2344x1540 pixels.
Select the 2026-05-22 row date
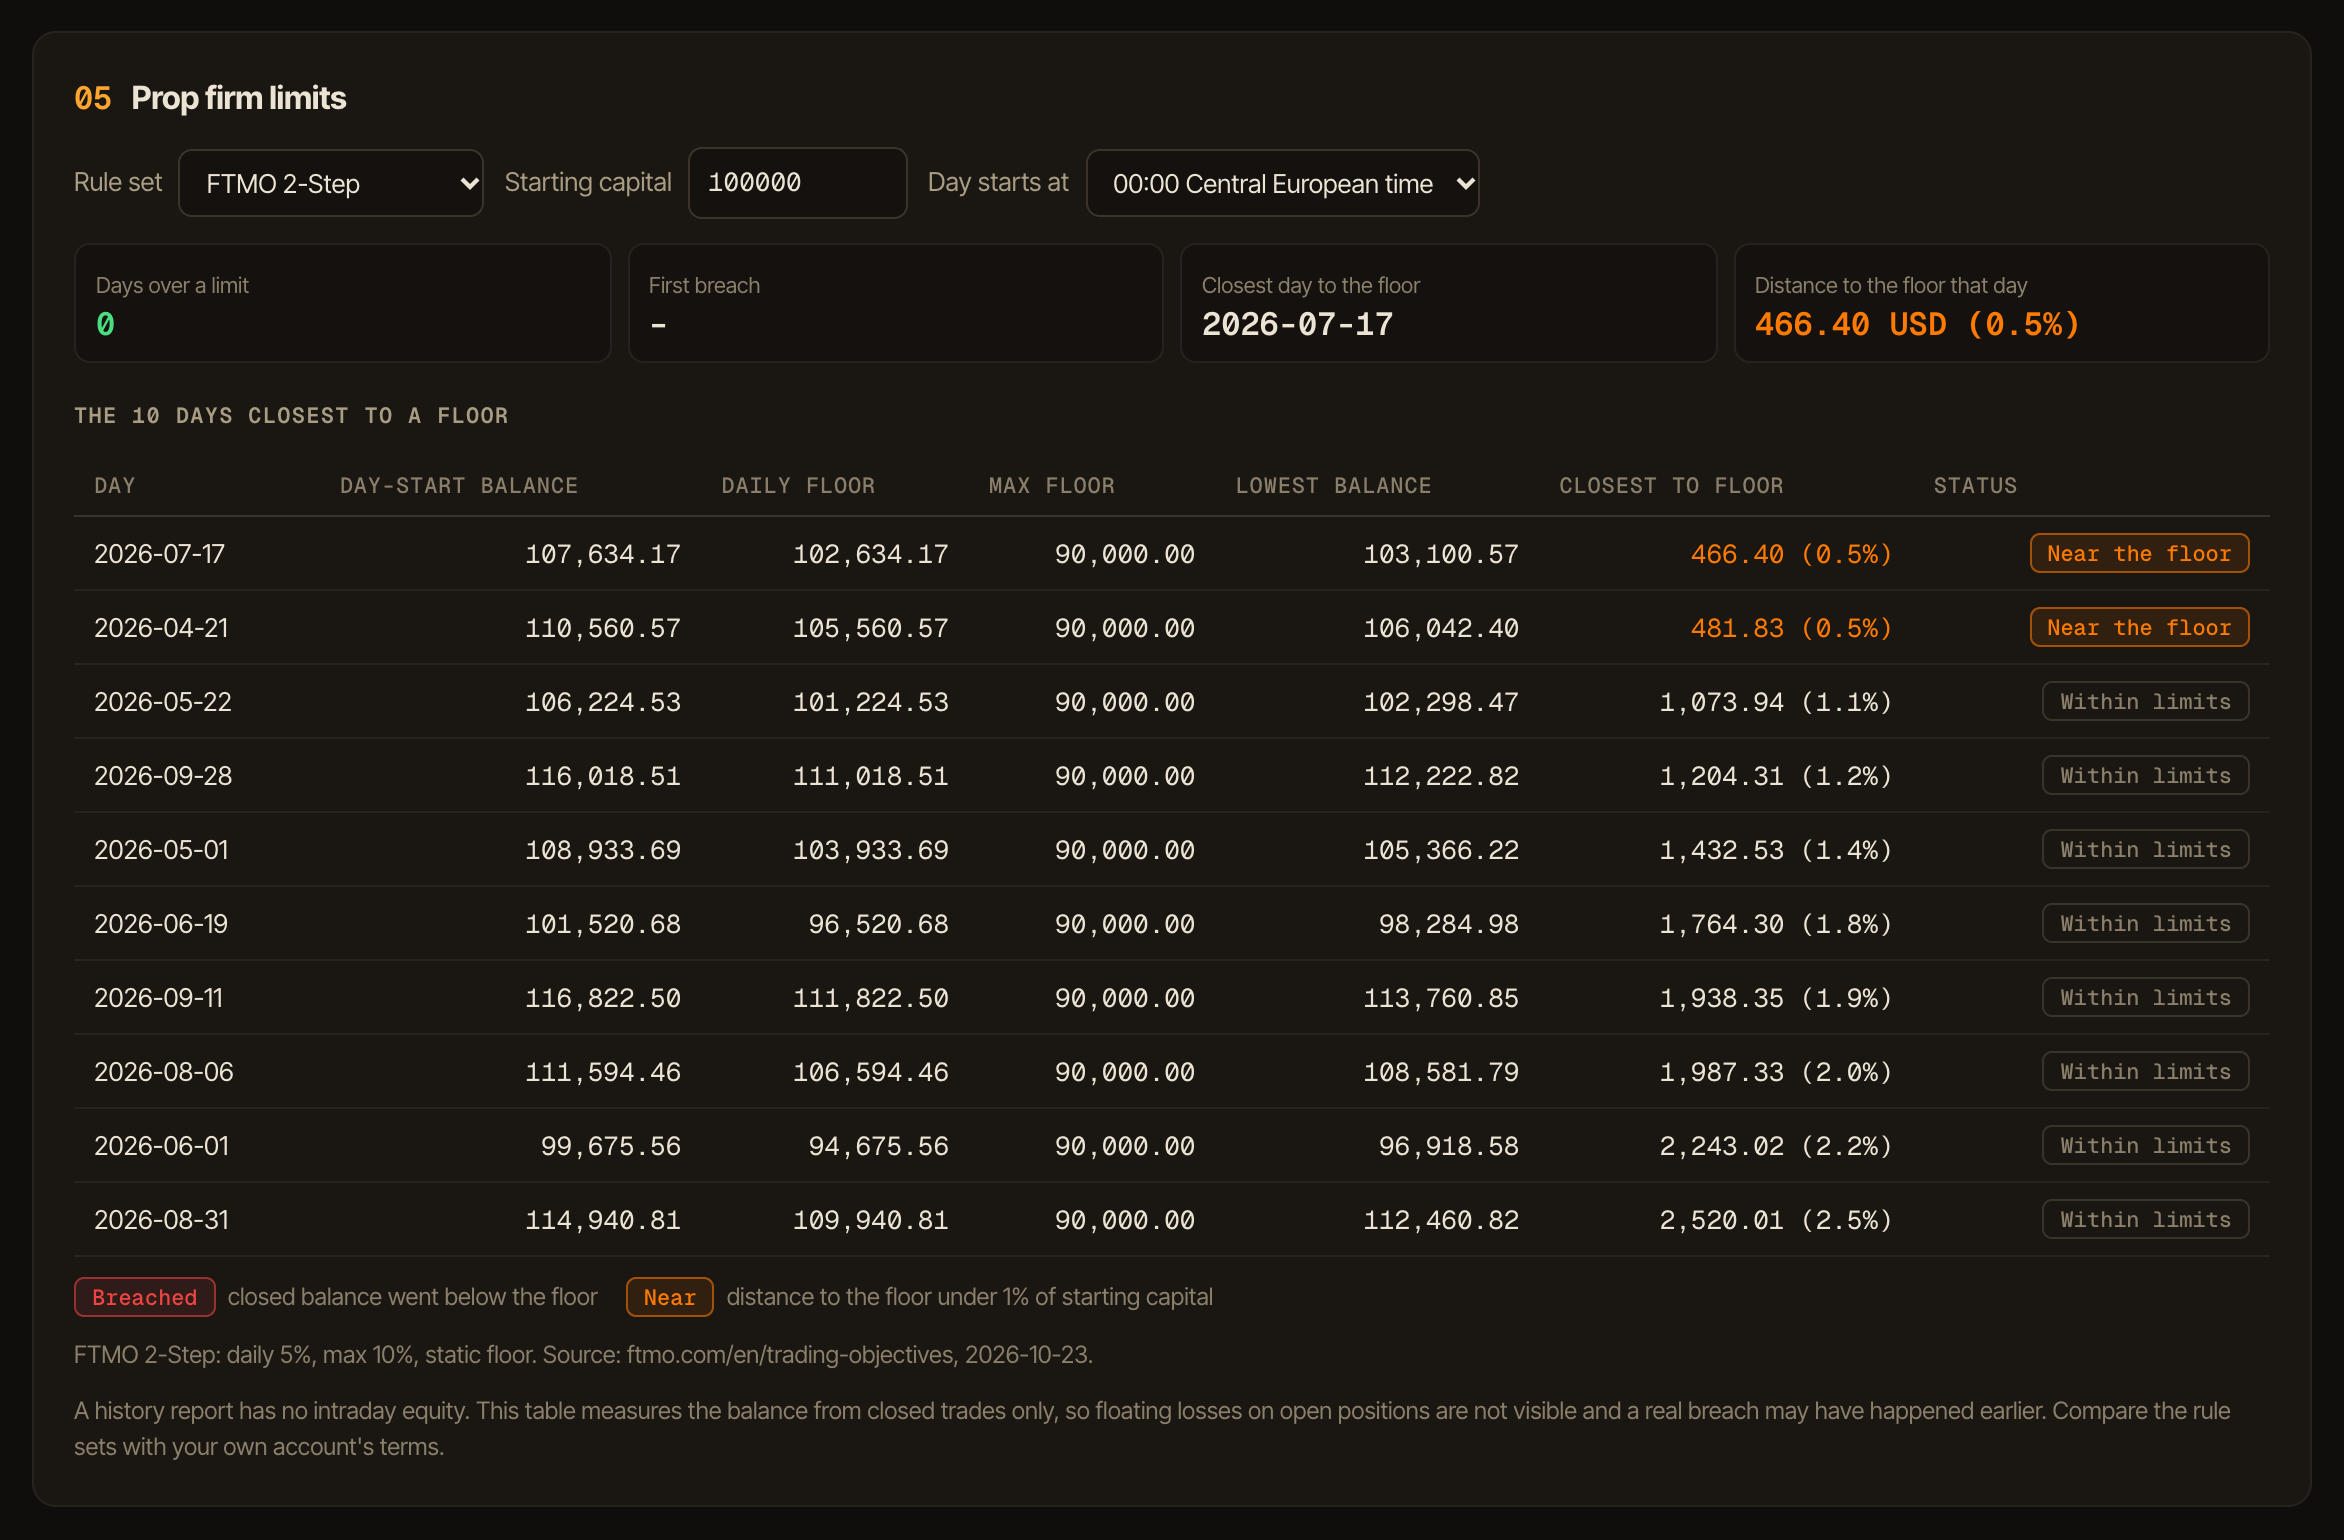[x=163, y=702]
